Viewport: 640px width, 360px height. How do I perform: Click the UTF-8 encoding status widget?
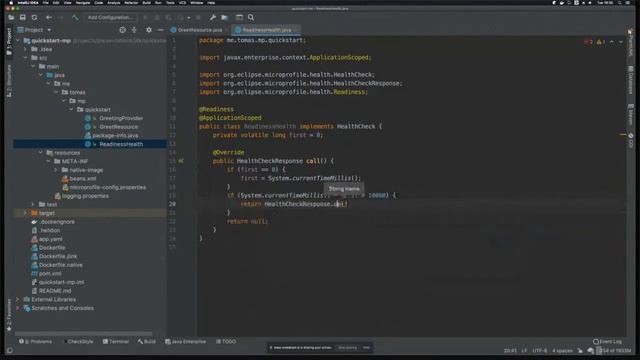539,350
